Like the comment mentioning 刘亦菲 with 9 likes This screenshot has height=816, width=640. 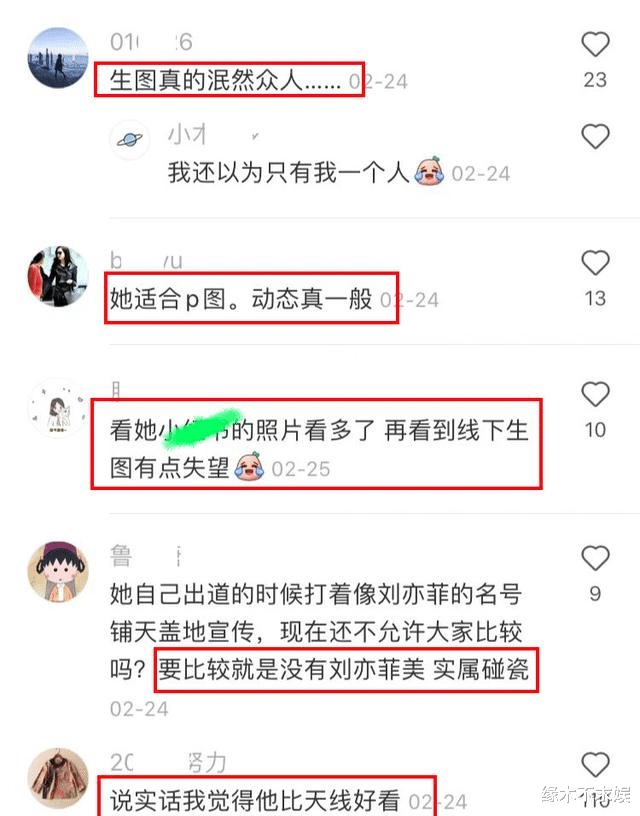[x=595, y=558]
